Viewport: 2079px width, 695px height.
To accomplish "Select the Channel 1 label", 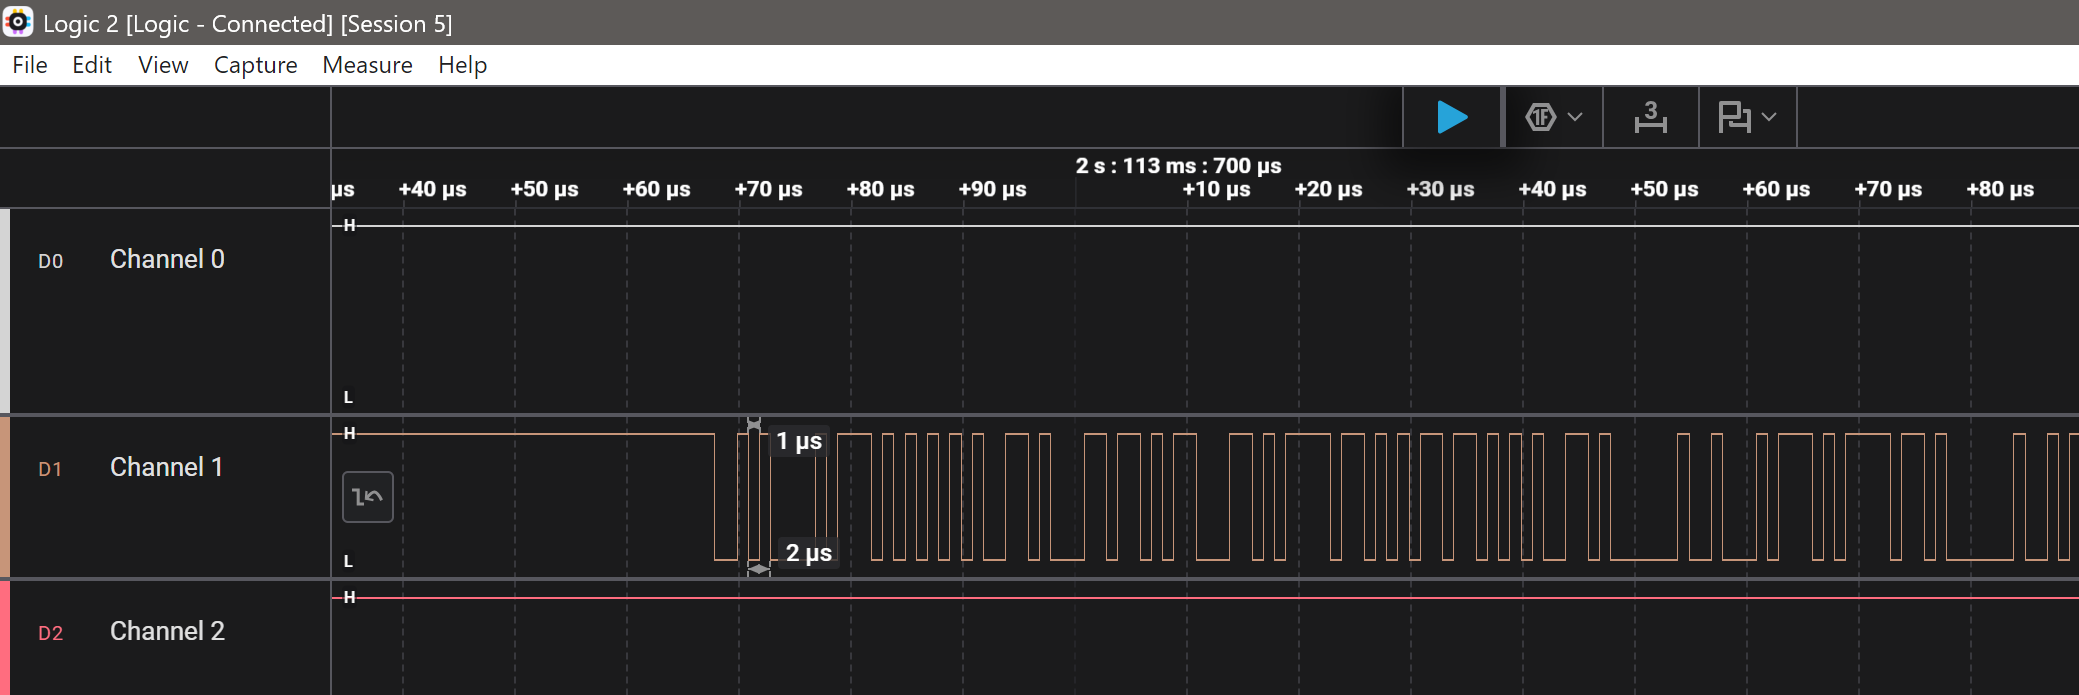I will [x=166, y=468].
